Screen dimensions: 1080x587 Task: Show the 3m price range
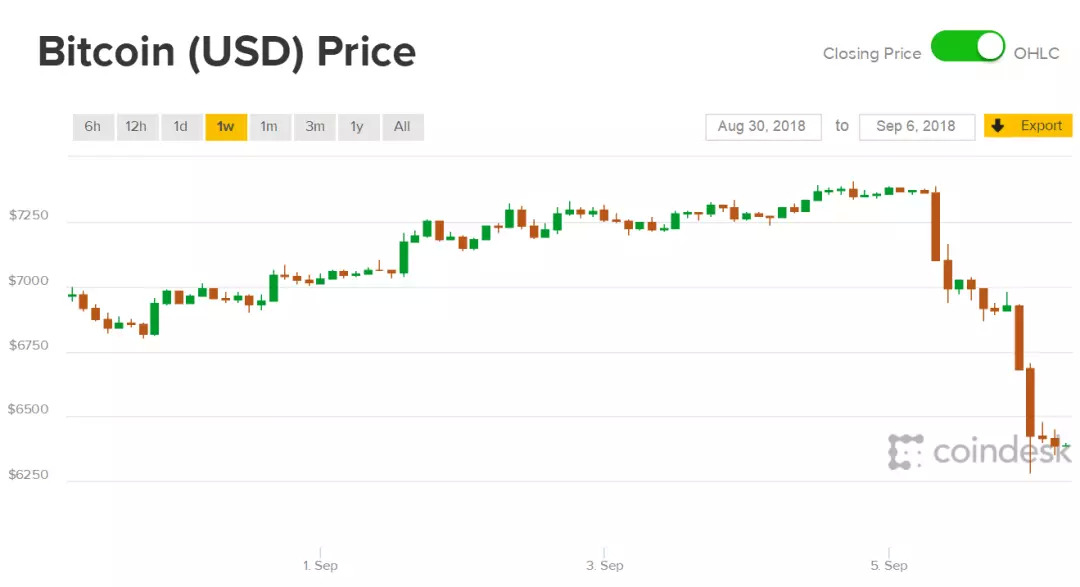[315, 127]
